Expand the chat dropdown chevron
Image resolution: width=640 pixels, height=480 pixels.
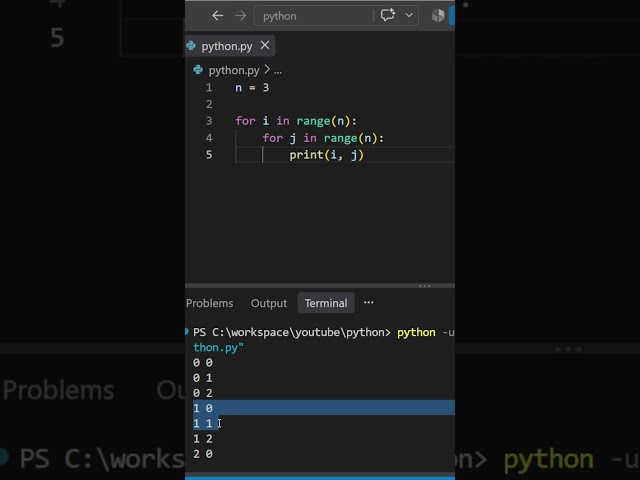tap(409, 16)
